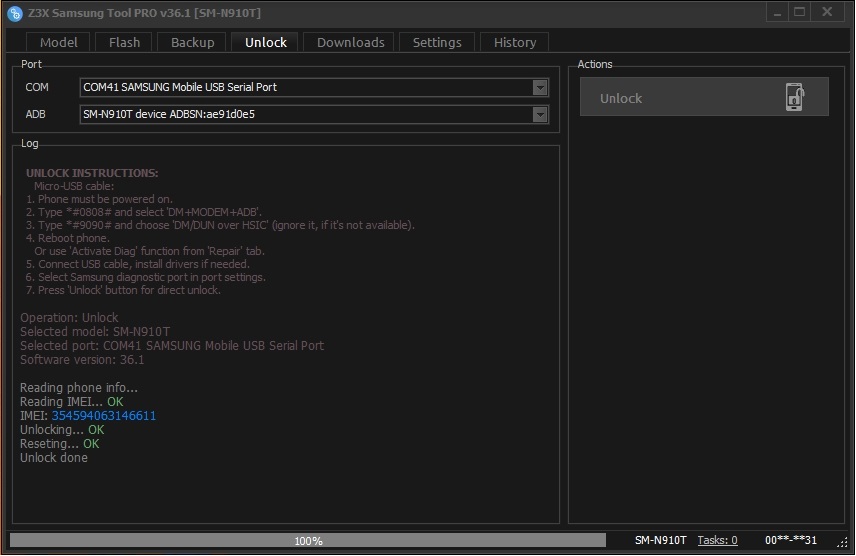856x556 pixels.
Task: Click the 100% progress bar
Action: coord(308,540)
